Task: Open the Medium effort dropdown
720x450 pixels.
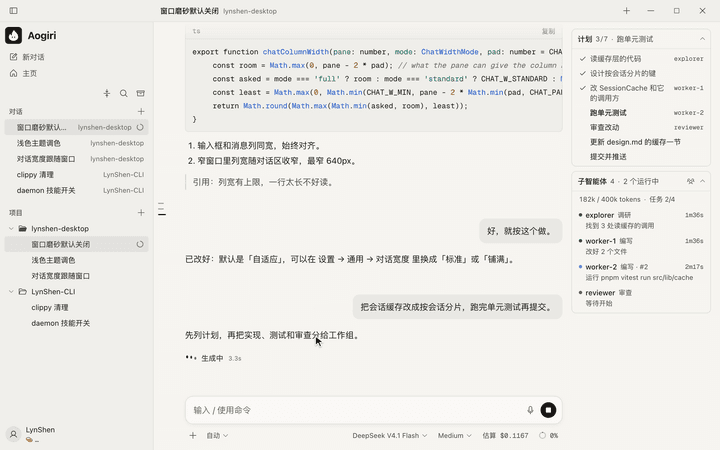Action: coord(455,435)
